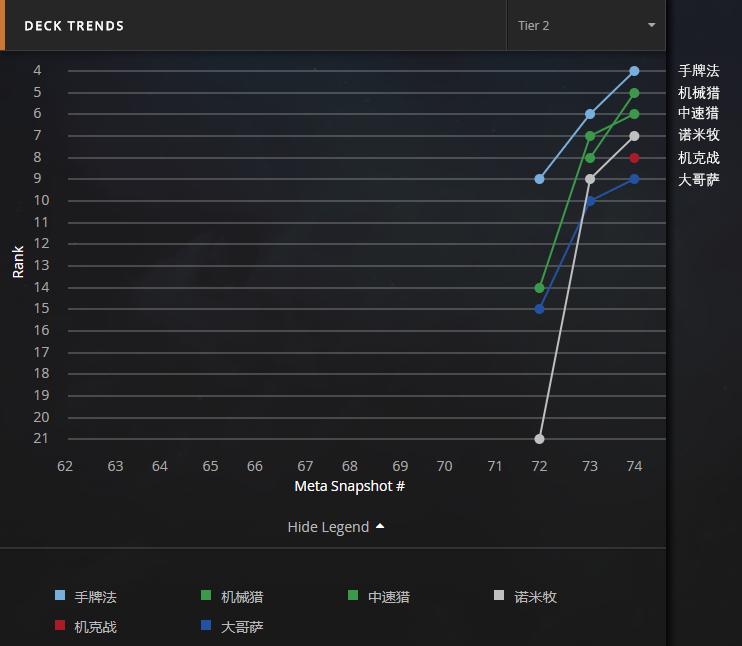Viewport: 742px width, 646px height.
Task: Click the vertical Rank axis title
Action: 18,261
